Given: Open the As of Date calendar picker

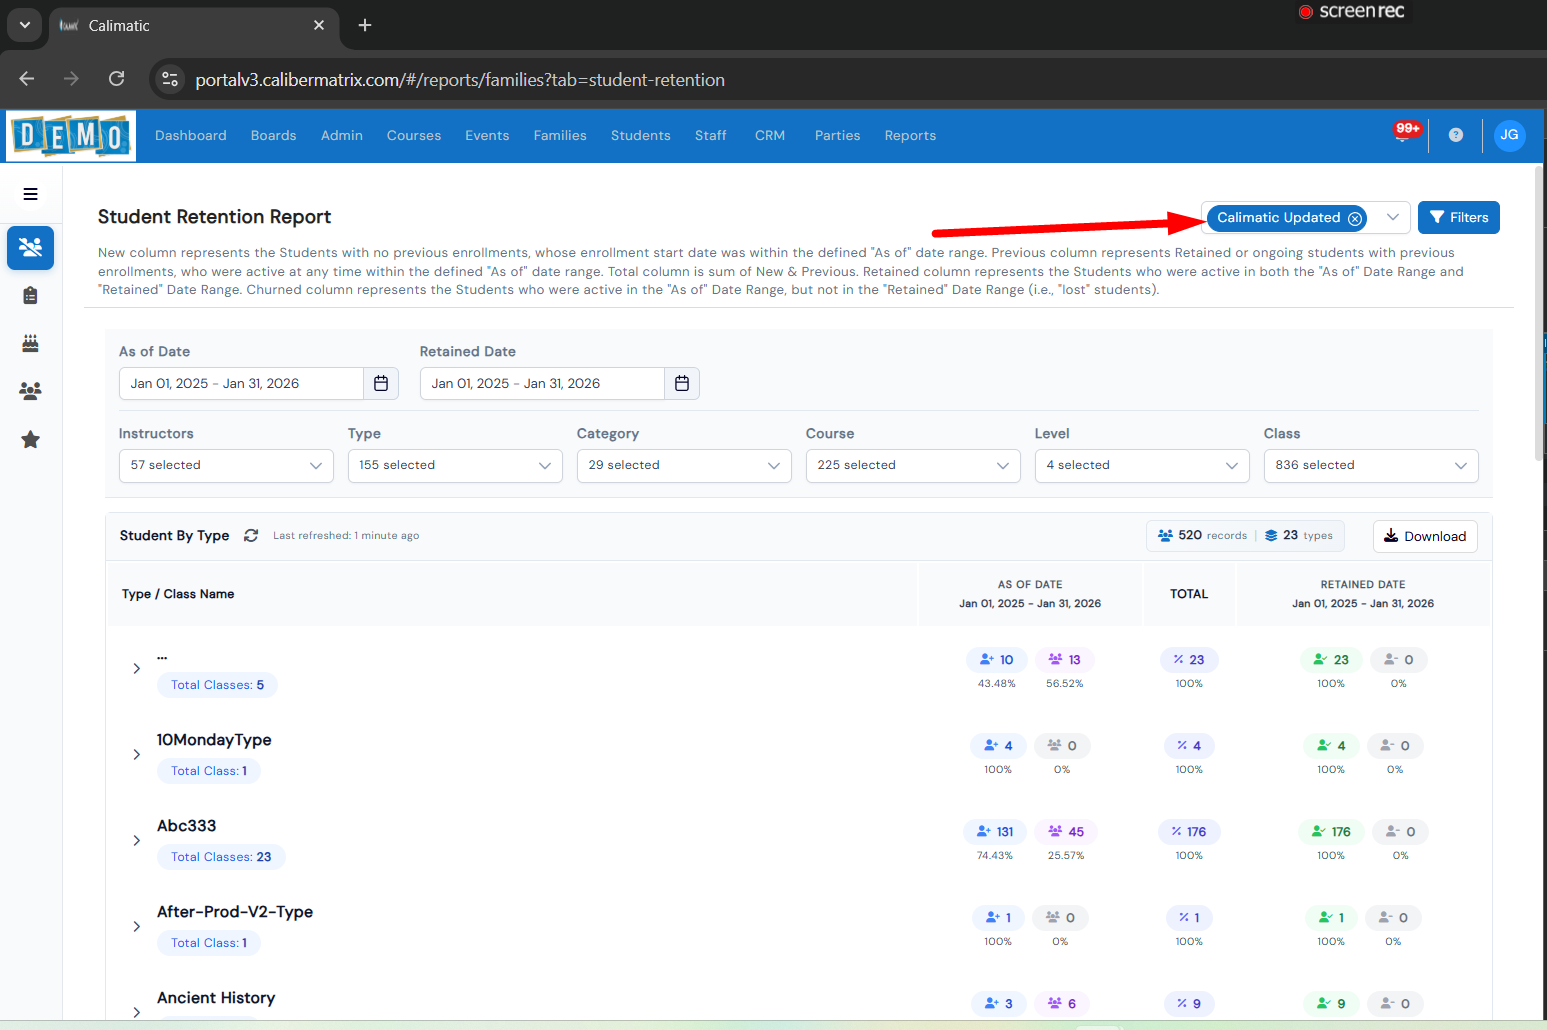Looking at the screenshot, I should [381, 384].
